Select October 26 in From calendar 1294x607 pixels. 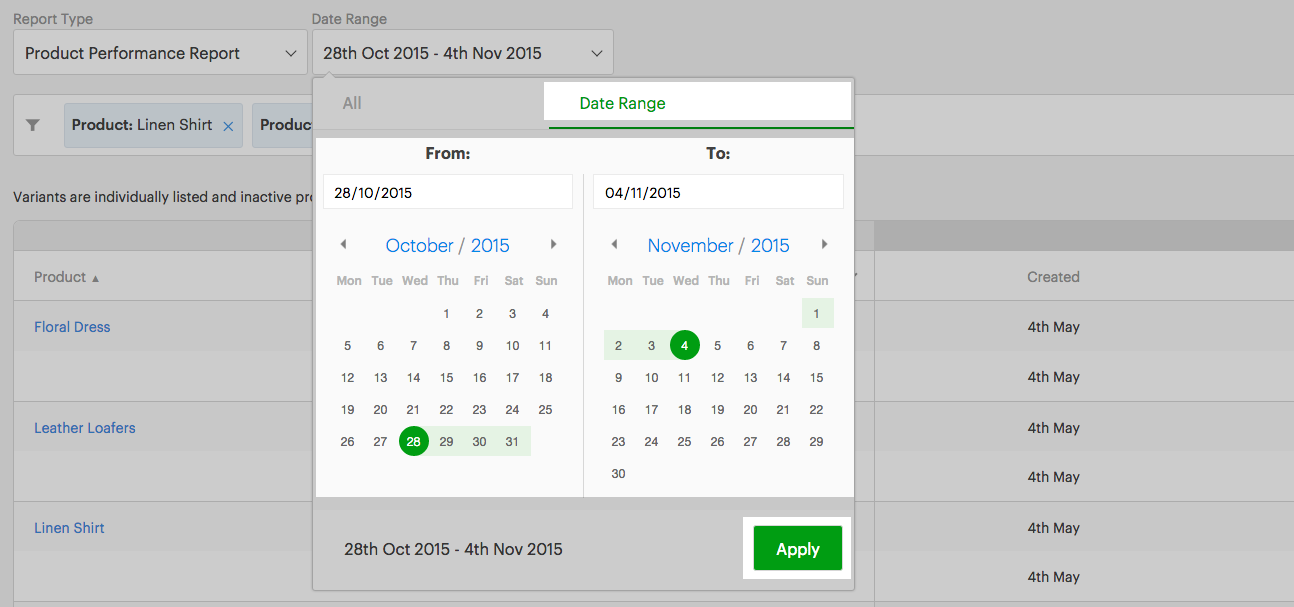pos(348,441)
